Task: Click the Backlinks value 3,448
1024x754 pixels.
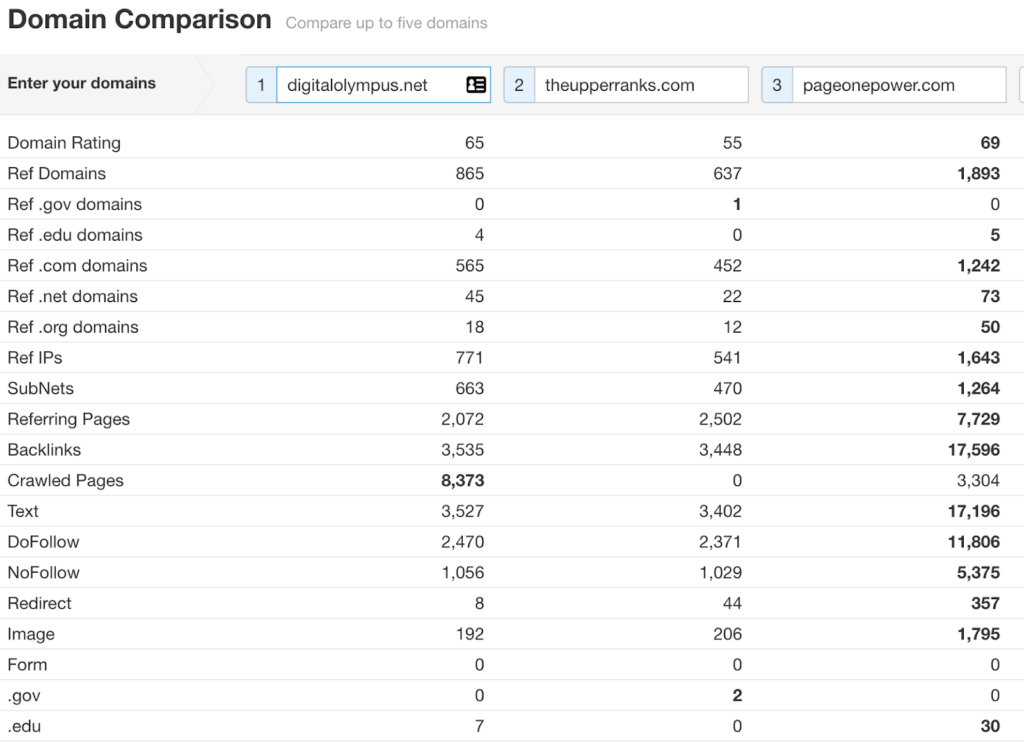Action: (x=720, y=450)
